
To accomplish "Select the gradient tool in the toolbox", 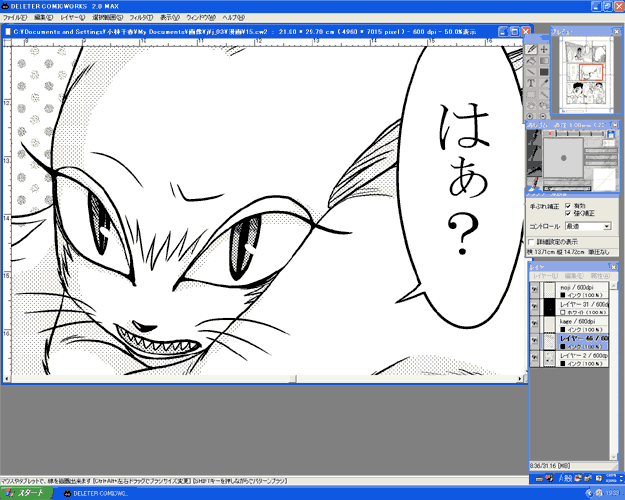I will [544, 61].
